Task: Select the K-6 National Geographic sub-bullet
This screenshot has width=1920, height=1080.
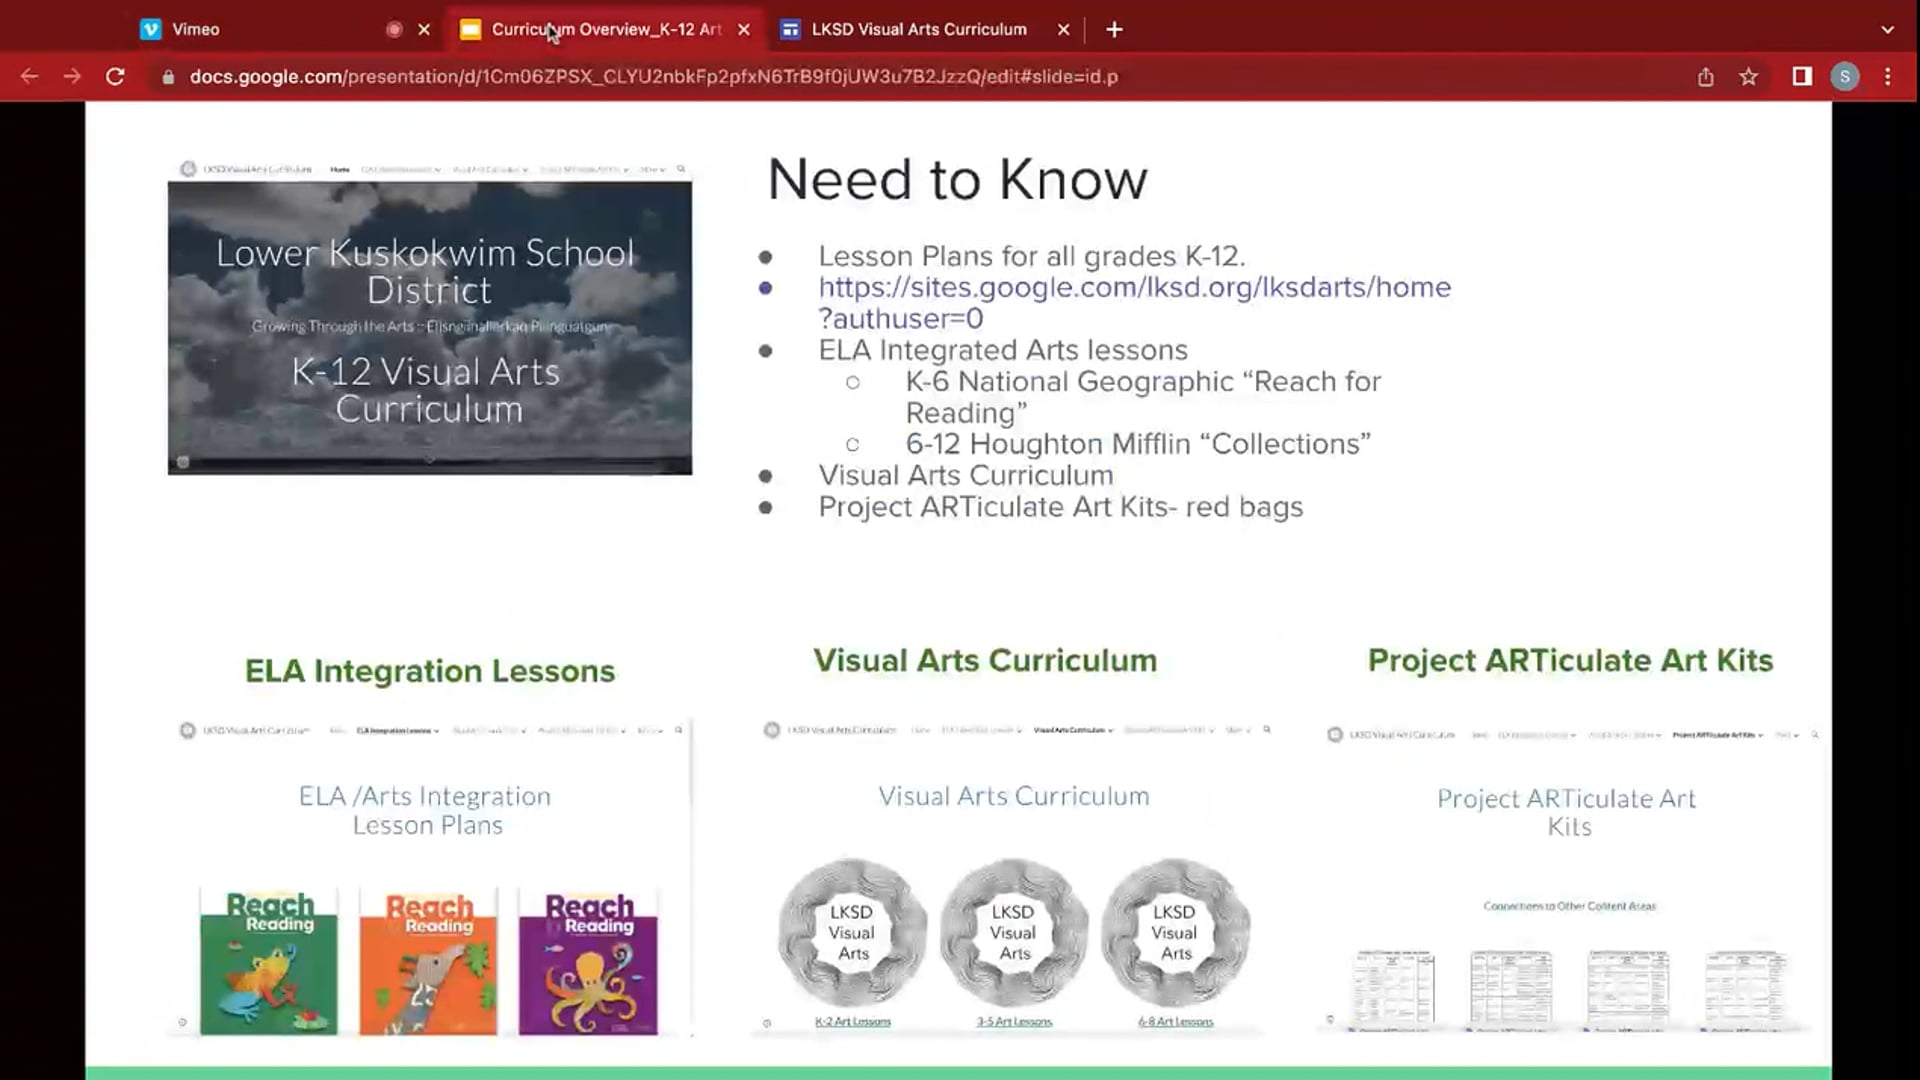Action: pos(1143,397)
